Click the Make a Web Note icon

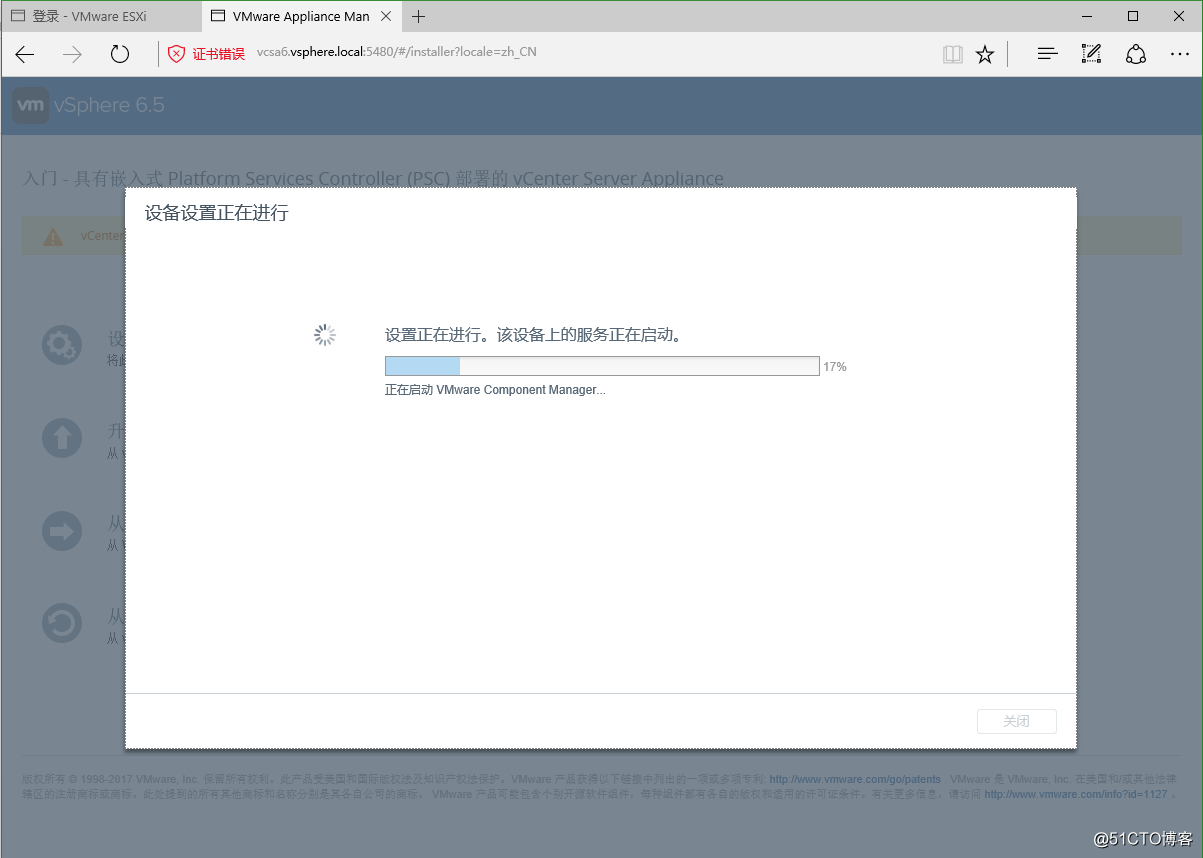click(1091, 54)
